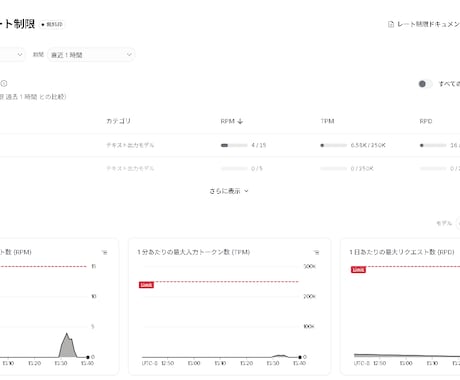Open the 直近1時間 period dropdown
This screenshot has width=460, height=380.
pyautogui.click(x=91, y=55)
